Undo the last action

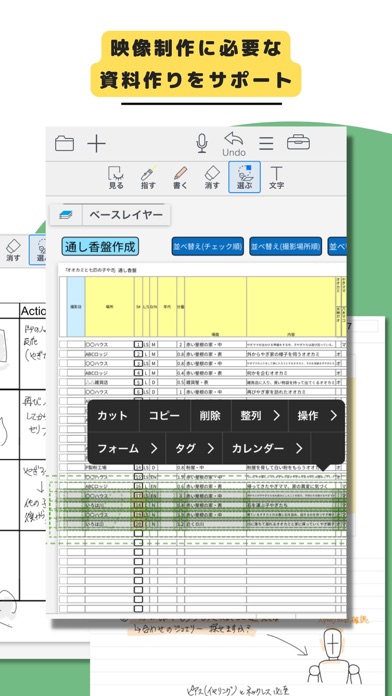pyautogui.click(x=234, y=144)
